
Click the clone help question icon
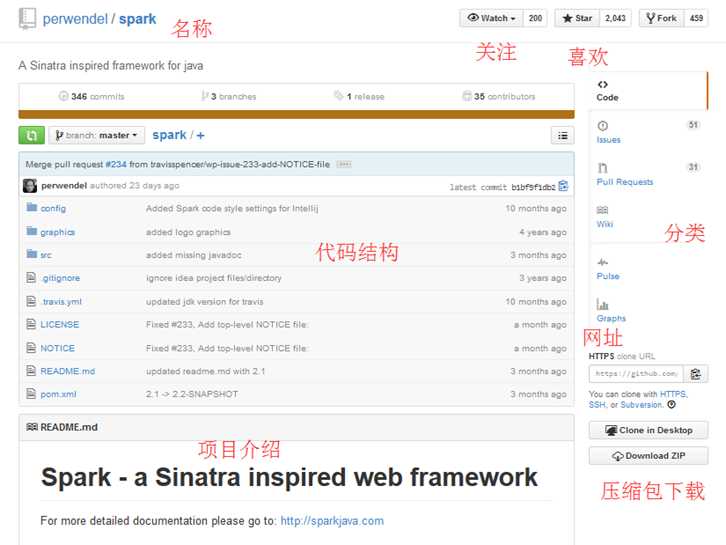point(671,405)
